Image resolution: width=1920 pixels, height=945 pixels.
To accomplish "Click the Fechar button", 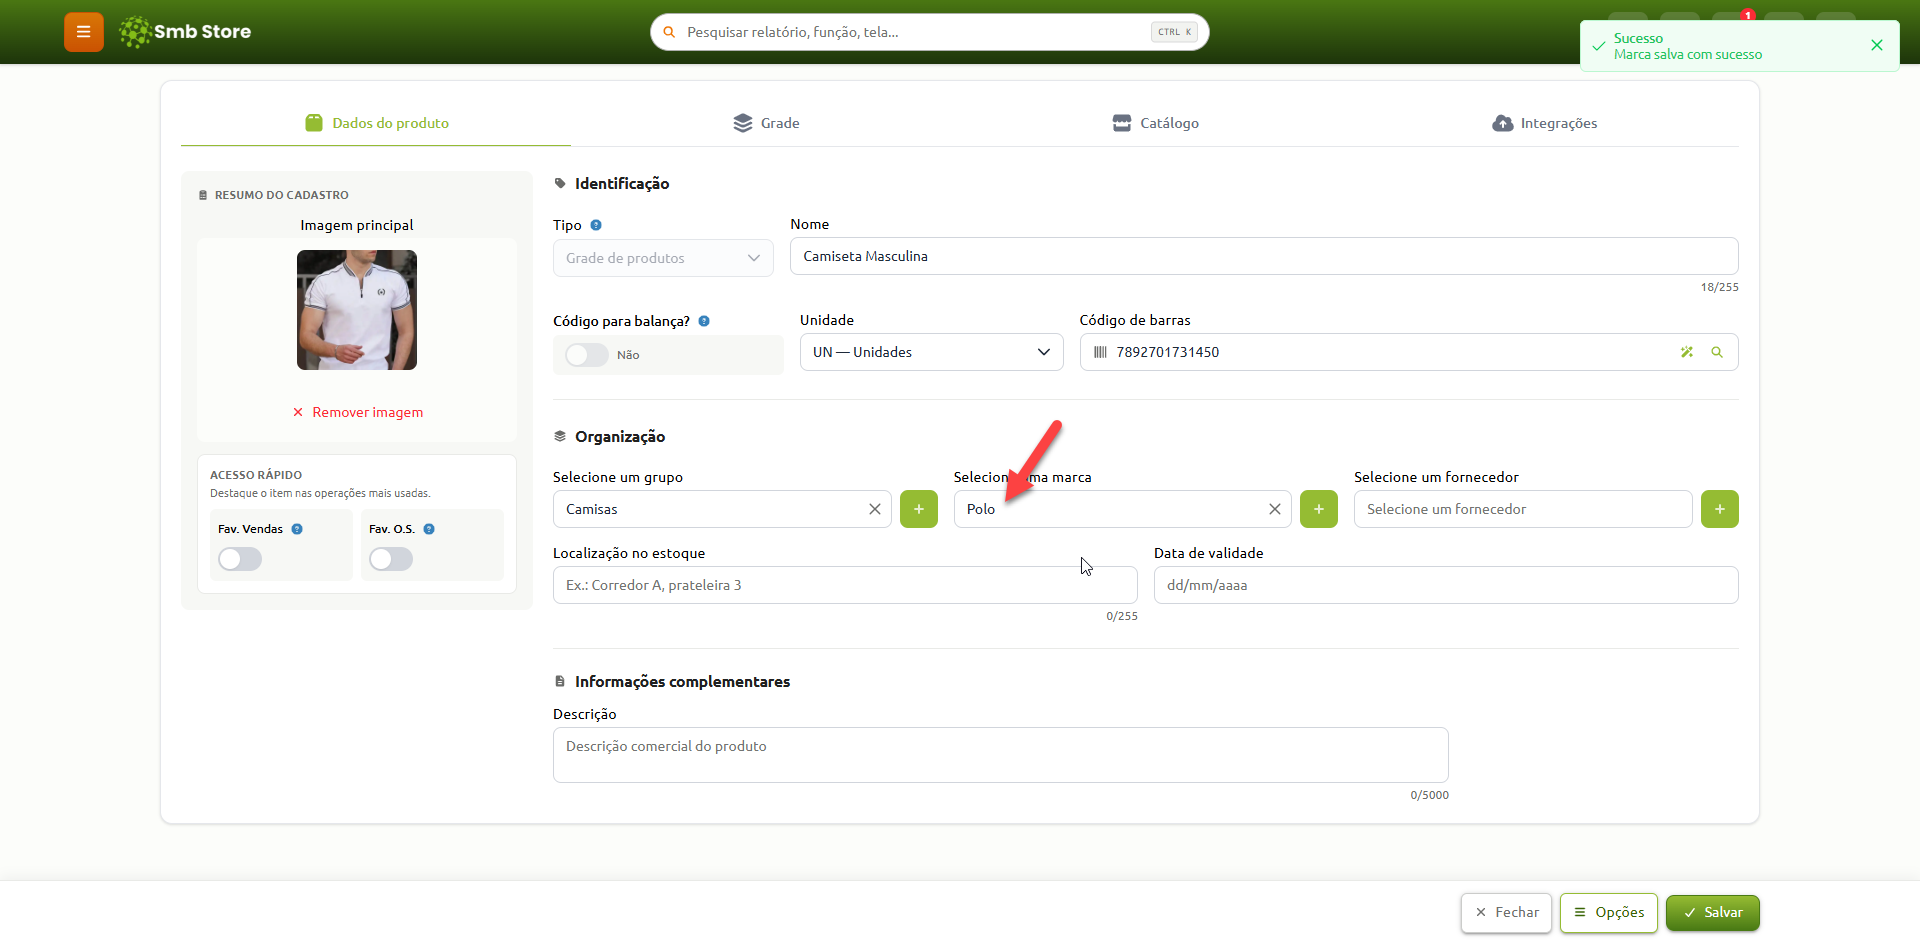I will pos(1507,912).
